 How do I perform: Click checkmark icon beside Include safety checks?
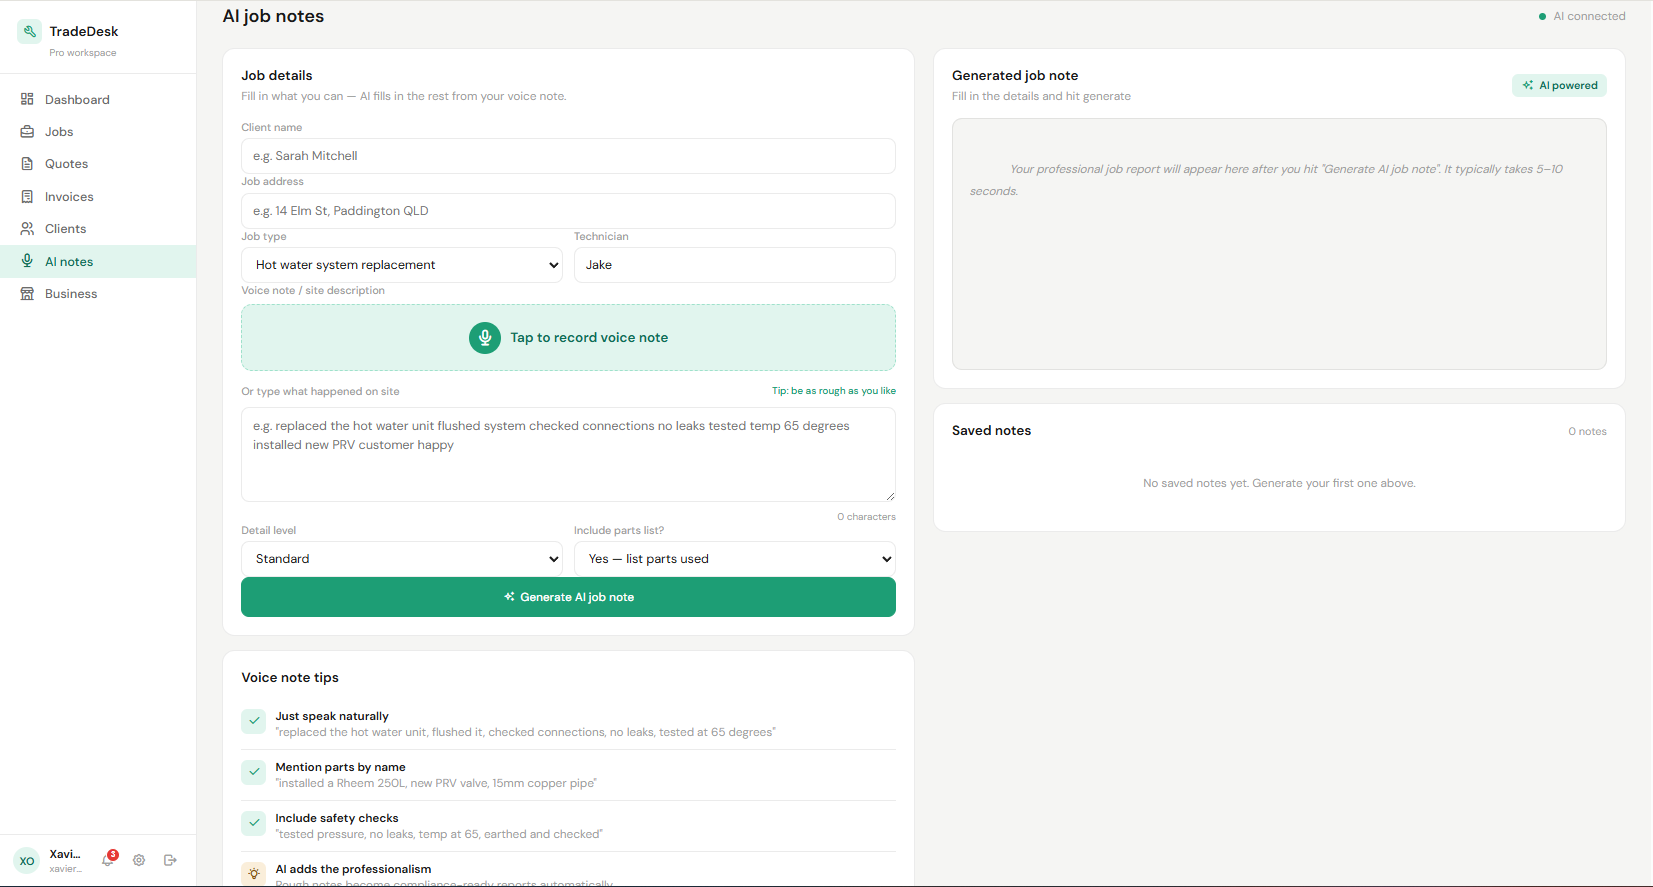click(x=254, y=823)
